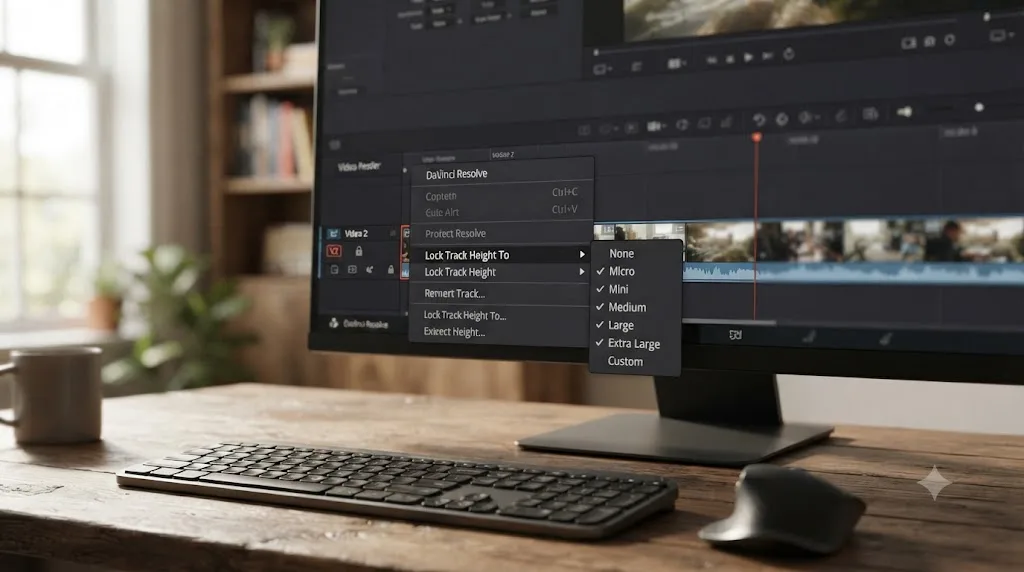Click the play button under the viewer

click(x=748, y=58)
